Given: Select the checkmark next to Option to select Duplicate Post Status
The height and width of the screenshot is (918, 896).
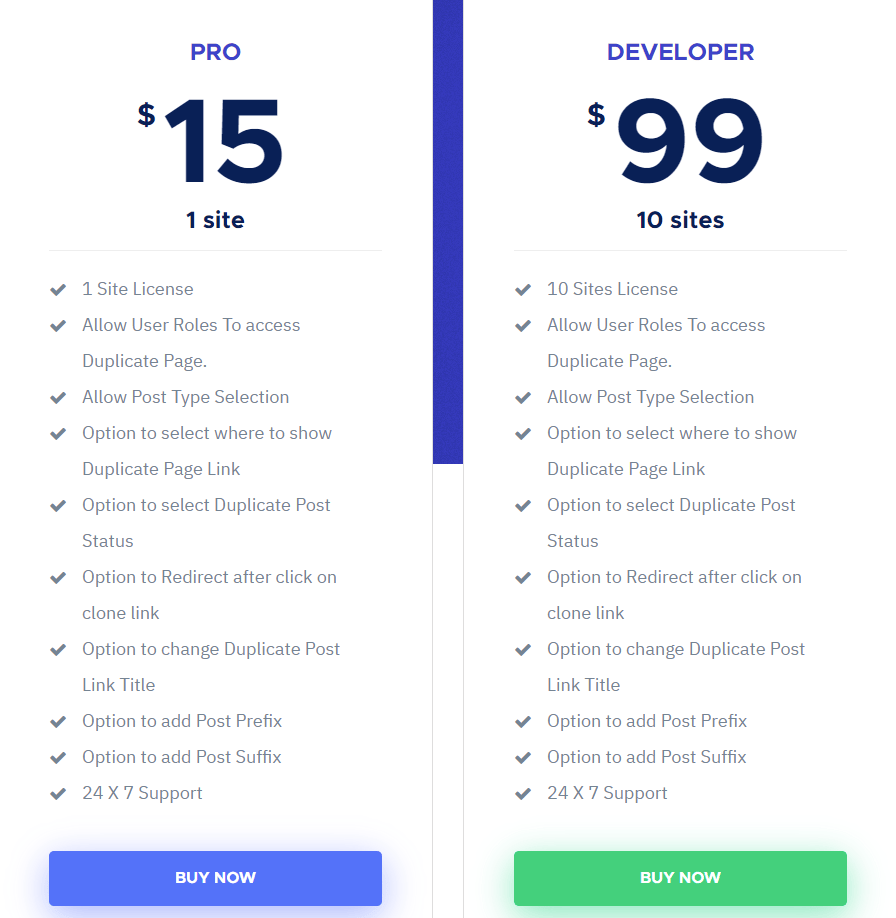Looking at the screenshot, I should (x=58, y=505).
